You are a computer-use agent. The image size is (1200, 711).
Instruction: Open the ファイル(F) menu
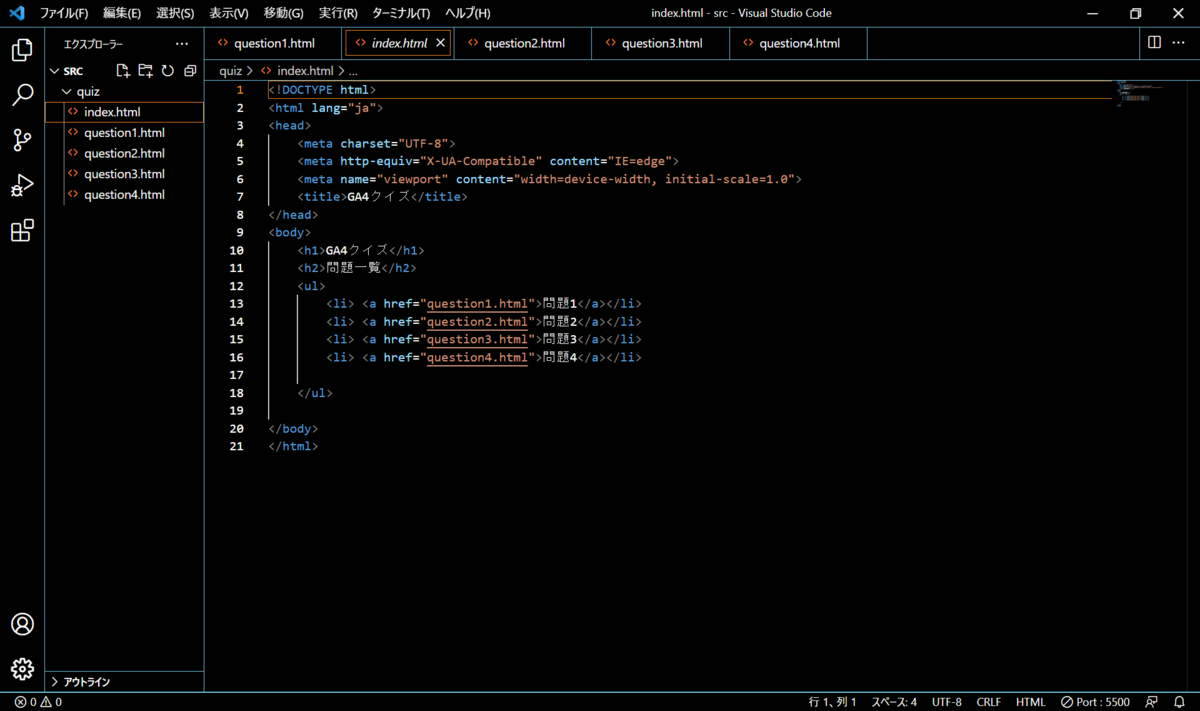[64, 13]
